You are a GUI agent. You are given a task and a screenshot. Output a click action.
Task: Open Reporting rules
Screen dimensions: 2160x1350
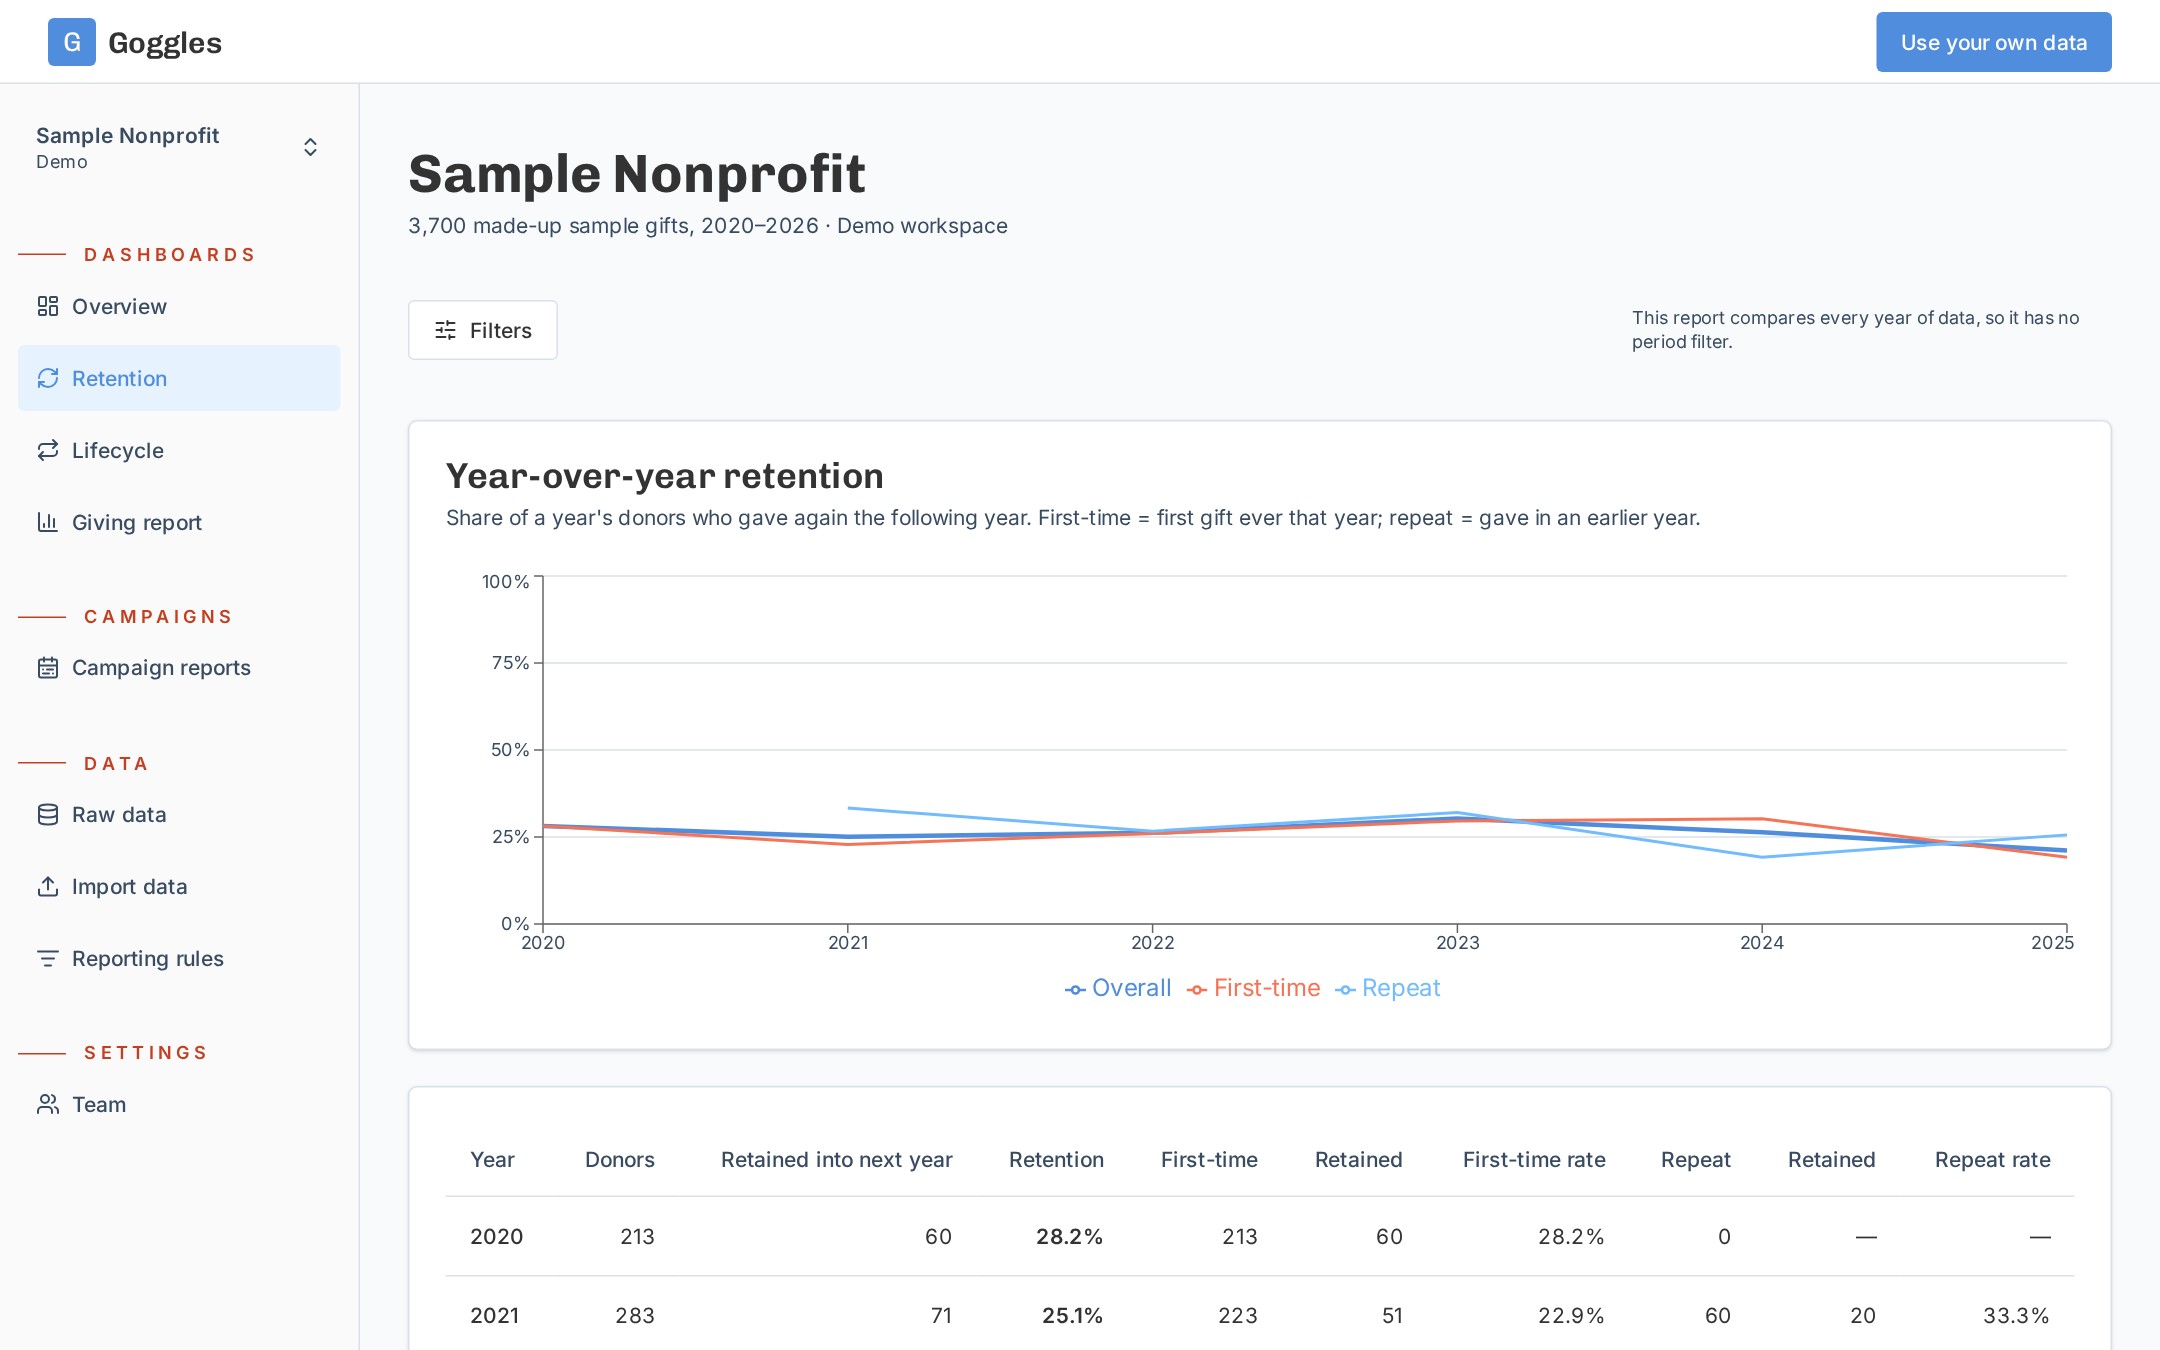(x=179, y=958)
